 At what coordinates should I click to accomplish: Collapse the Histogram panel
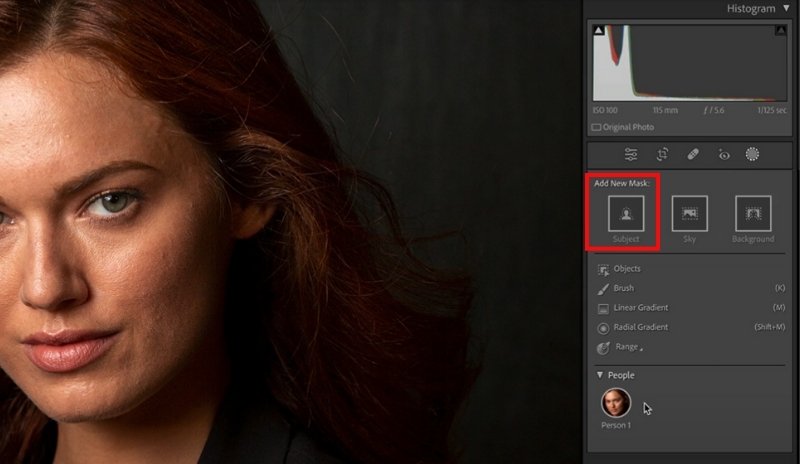pos(786,8)
